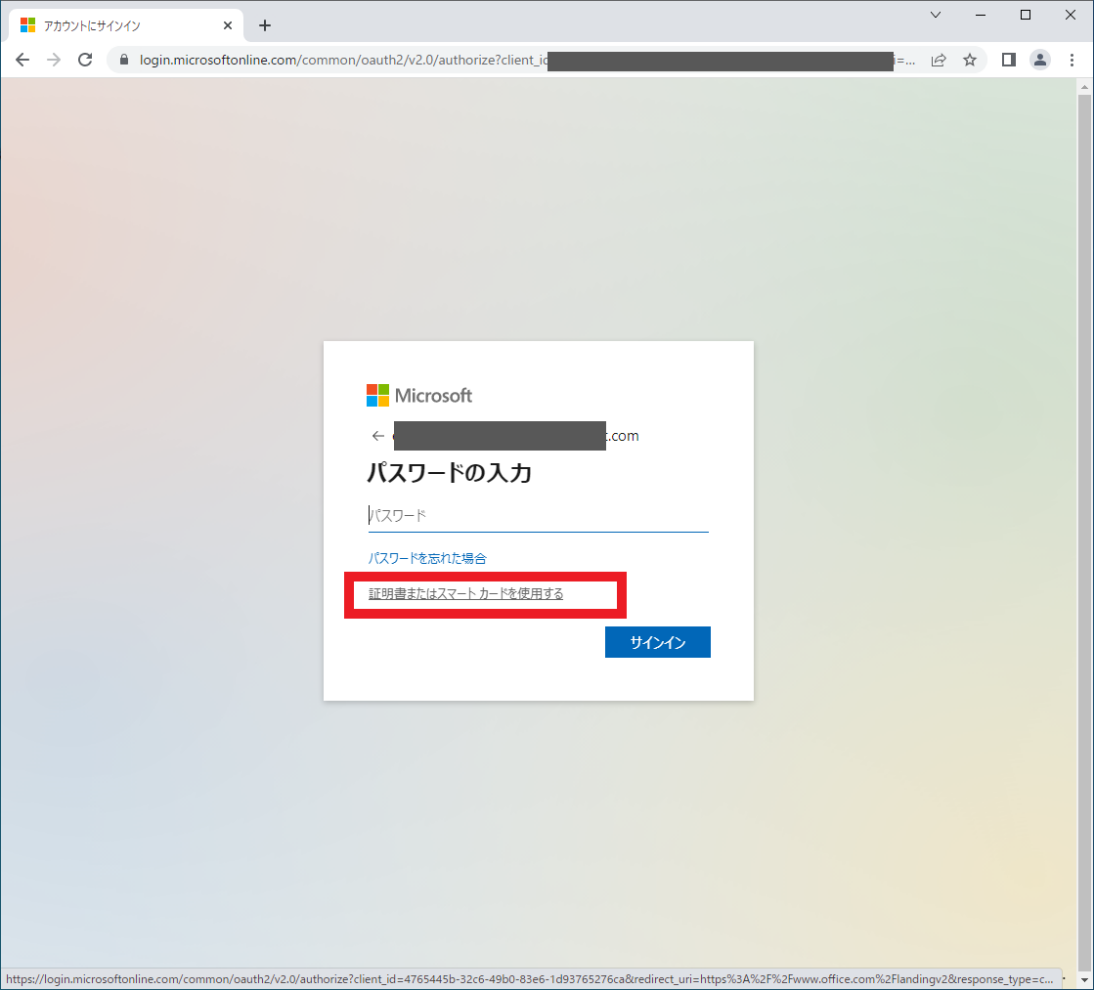Viewport: 1094px width, 990px height.
Task: View site info via the lock icon
Action: pos(124,60)
